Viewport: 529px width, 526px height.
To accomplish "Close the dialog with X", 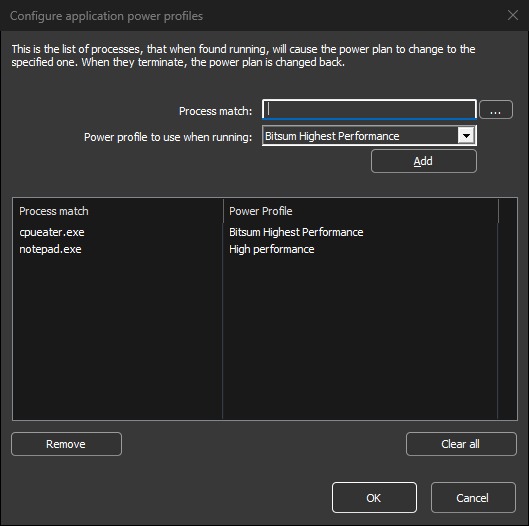I will (x=513, y=15).
